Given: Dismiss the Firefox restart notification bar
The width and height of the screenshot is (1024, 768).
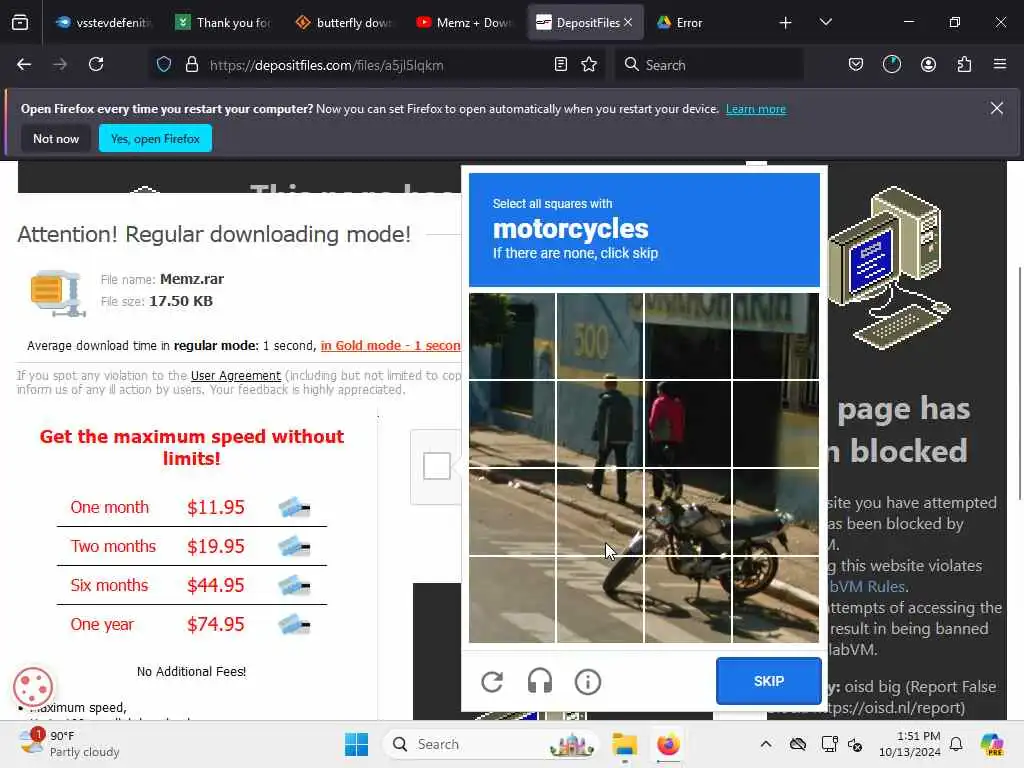Looking at the screenshot, I should click(x=997, y=108).
